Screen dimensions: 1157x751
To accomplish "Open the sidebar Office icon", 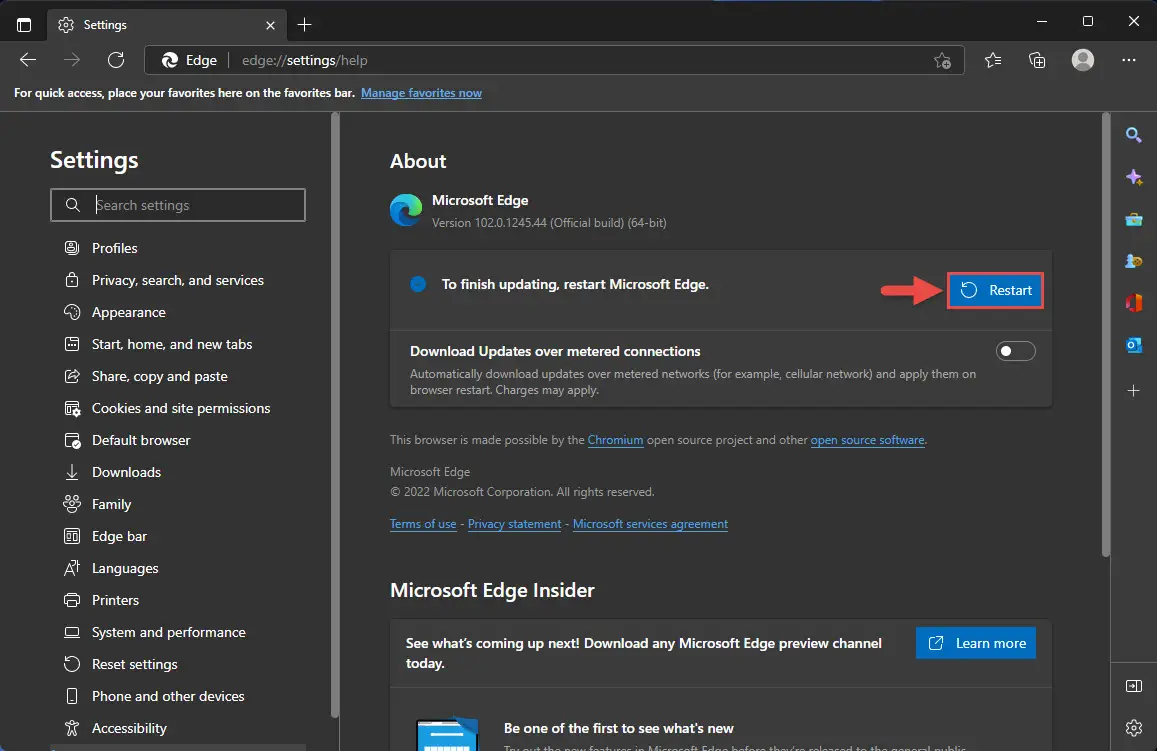I will 1134,302.
